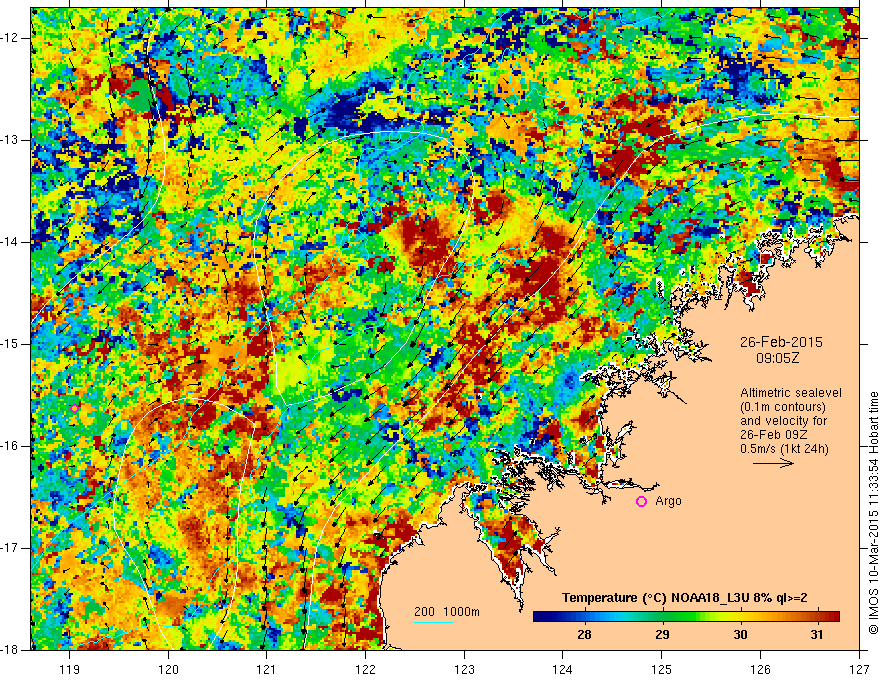Click the '29' color bar tick label

pos(662,635)
